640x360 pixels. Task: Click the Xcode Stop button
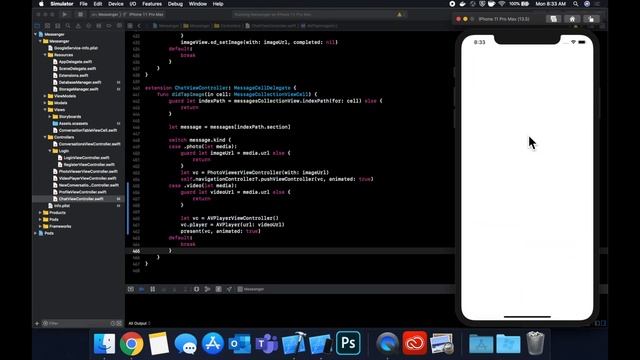pyautogui.click(x=80, y=14)
